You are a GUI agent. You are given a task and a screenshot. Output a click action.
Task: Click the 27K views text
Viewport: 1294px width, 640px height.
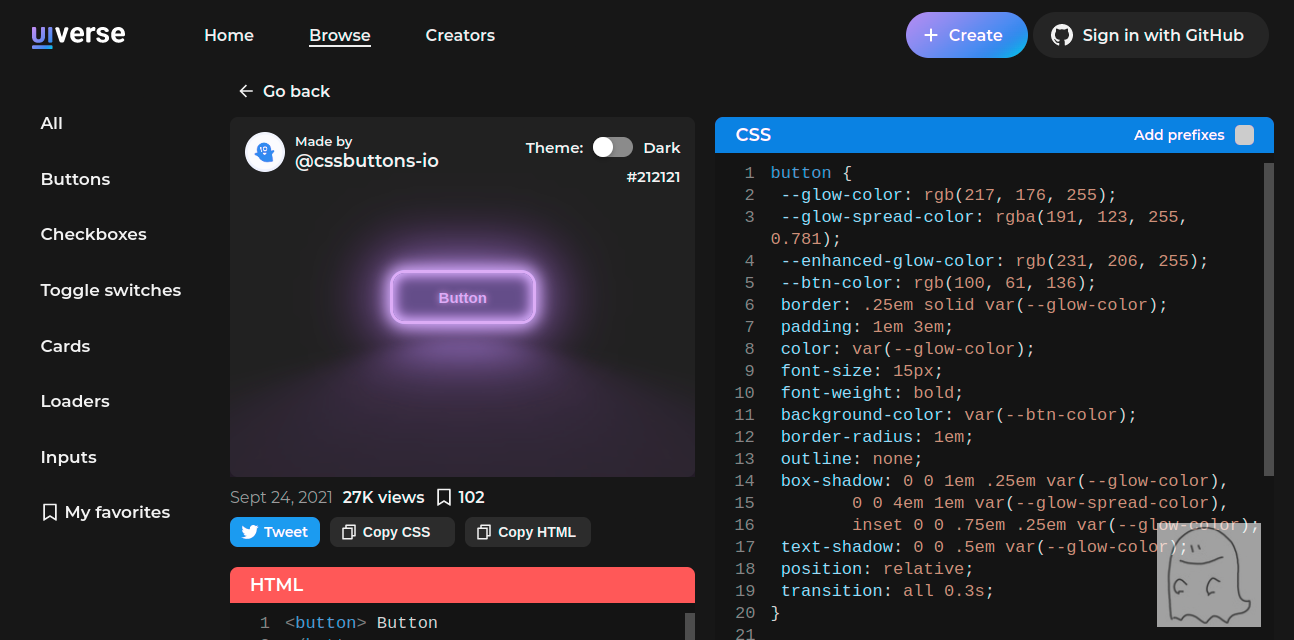(x=383, y=497)
